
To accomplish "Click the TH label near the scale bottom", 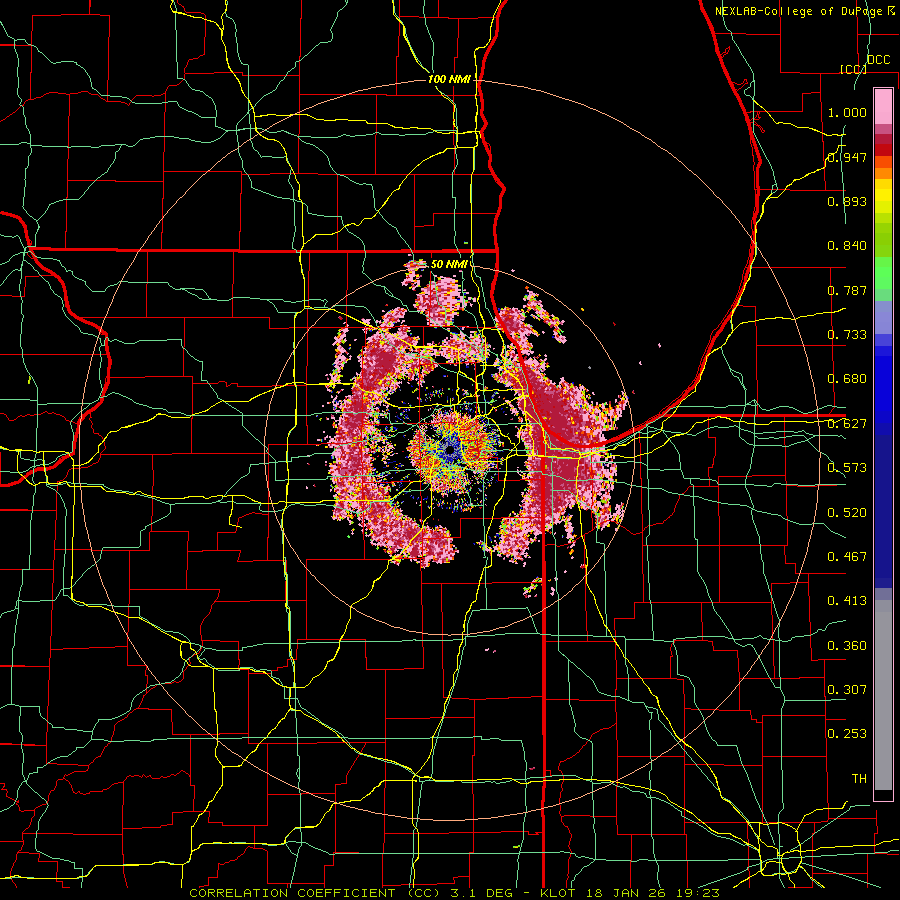I will 859,779.
